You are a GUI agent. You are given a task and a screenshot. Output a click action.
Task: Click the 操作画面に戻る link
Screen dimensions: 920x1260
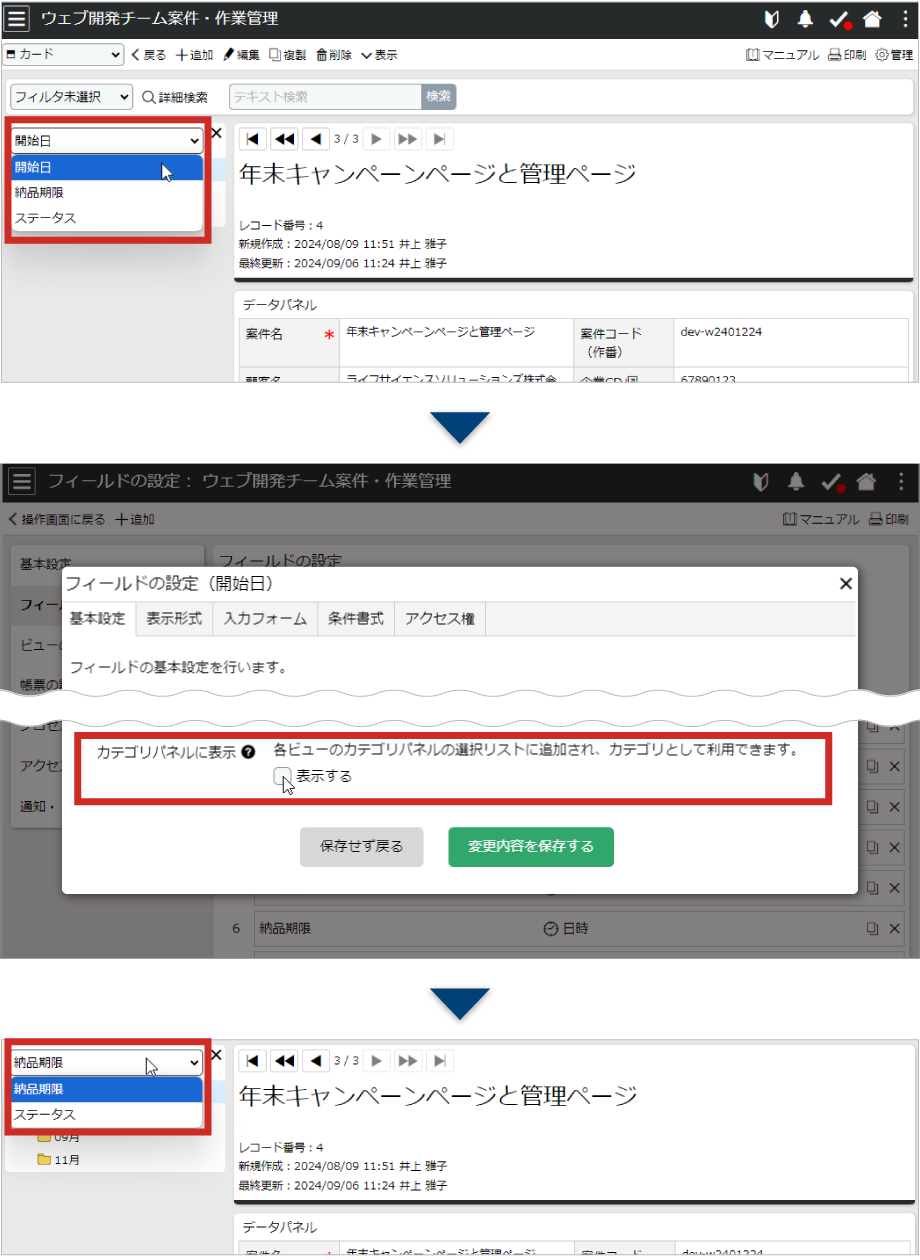tap(56, 519)
